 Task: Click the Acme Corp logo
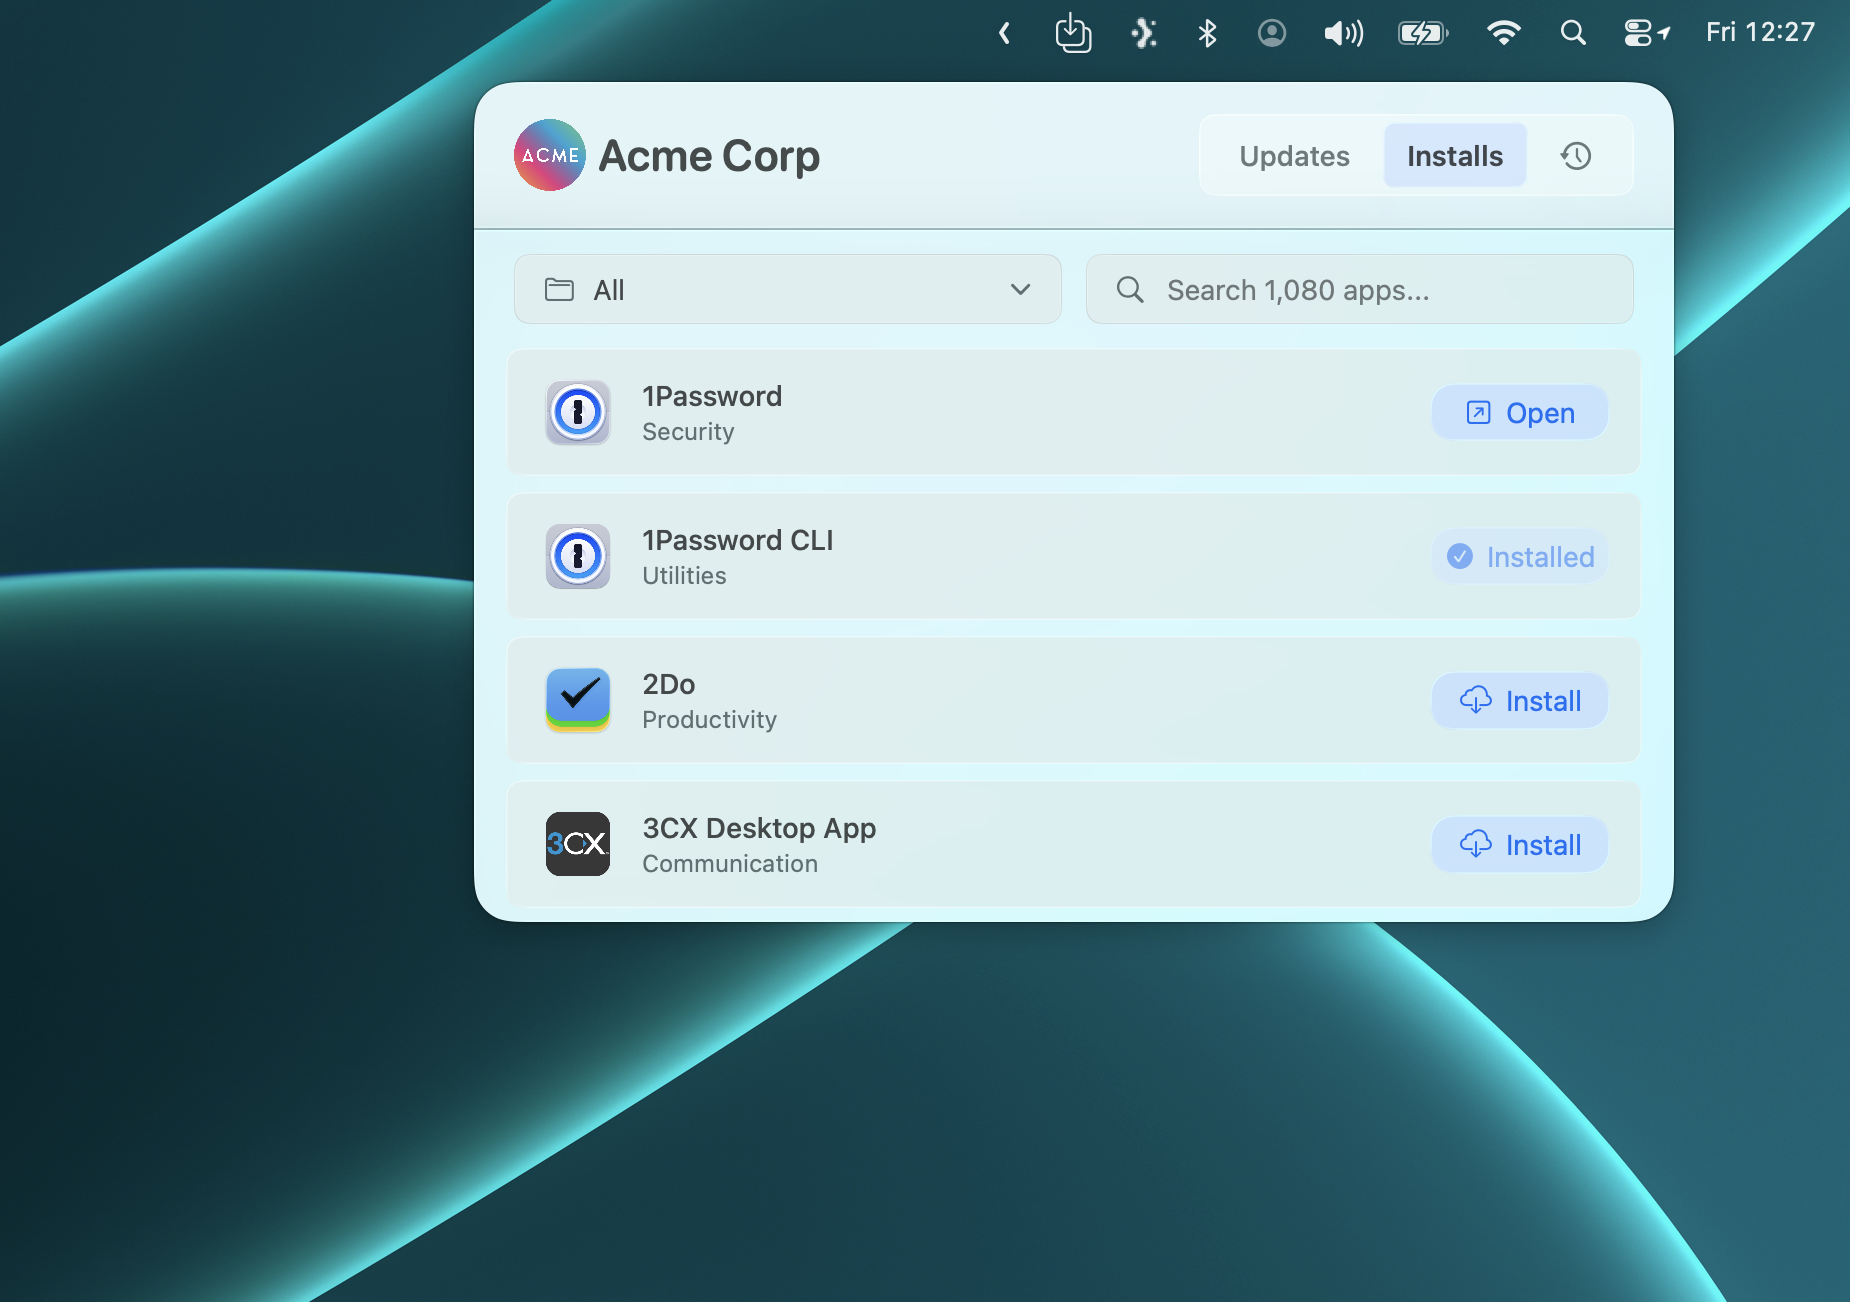click(550, 155)
